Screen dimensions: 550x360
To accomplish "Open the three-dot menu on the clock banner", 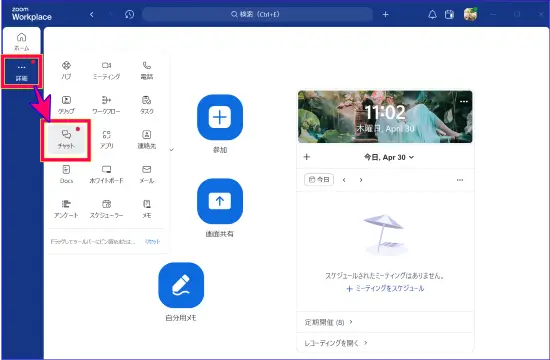I will coord(464,101).
